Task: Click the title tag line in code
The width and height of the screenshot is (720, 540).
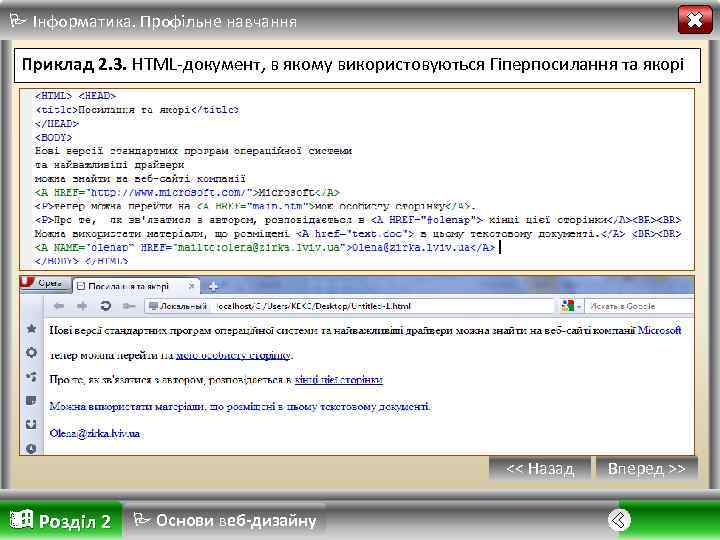Action: (x=137, y=110)
